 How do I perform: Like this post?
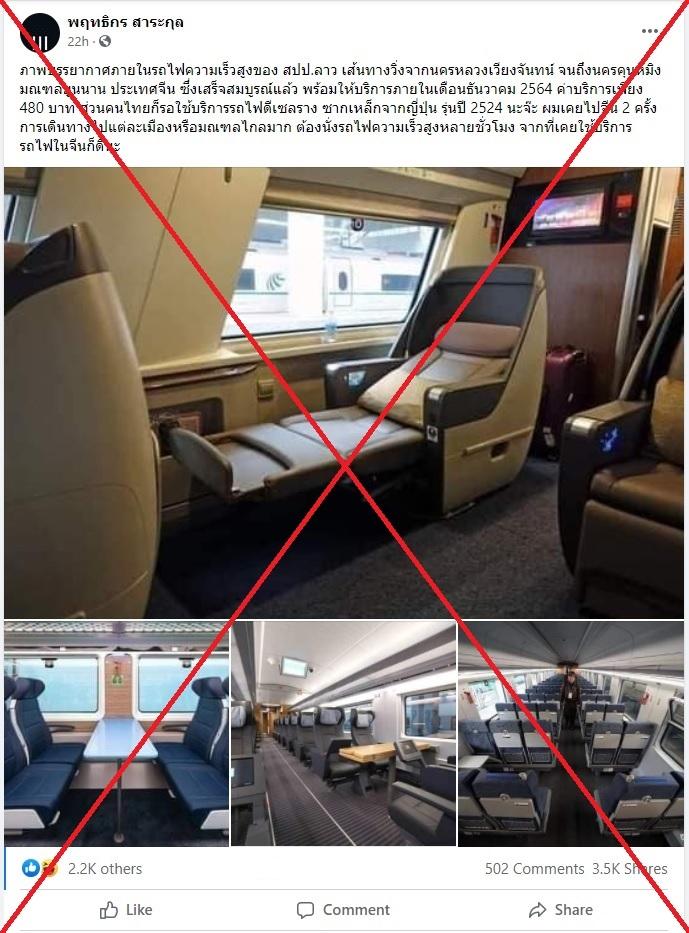pyautogui.click(x=126, y=910)
